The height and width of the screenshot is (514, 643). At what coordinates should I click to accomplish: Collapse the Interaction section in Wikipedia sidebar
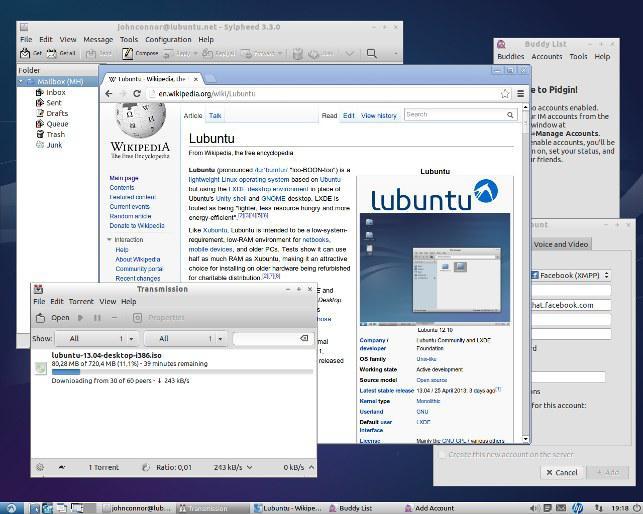click(109, 240)
